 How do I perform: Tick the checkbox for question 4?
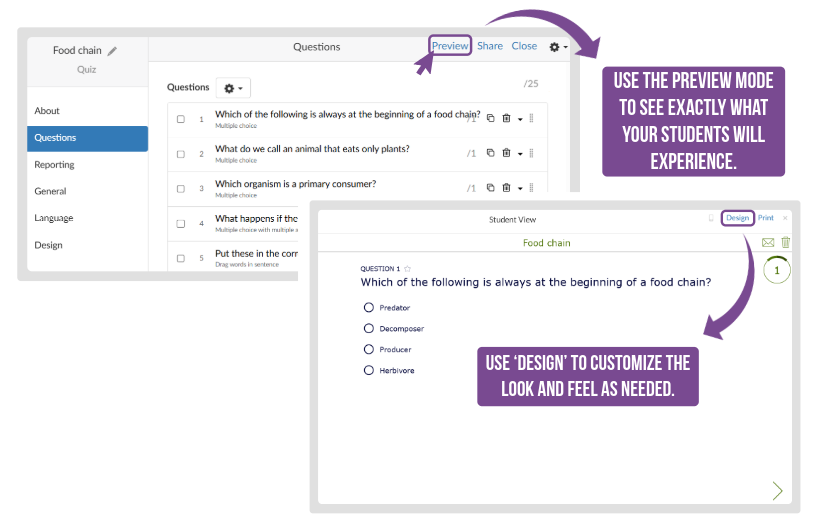(x=181, y=223)
